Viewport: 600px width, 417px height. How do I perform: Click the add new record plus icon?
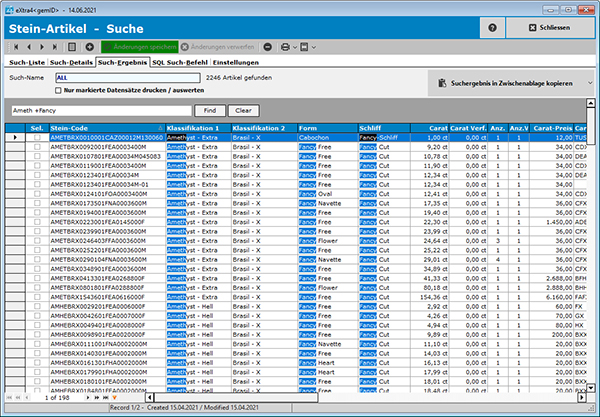[90, 47]
